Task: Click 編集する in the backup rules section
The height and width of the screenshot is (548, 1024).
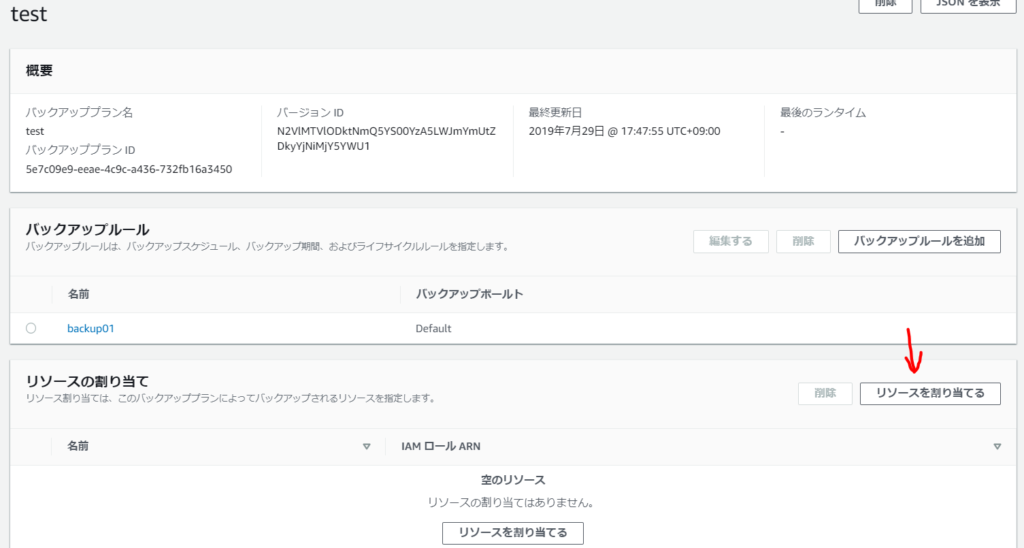Action: 730,241
